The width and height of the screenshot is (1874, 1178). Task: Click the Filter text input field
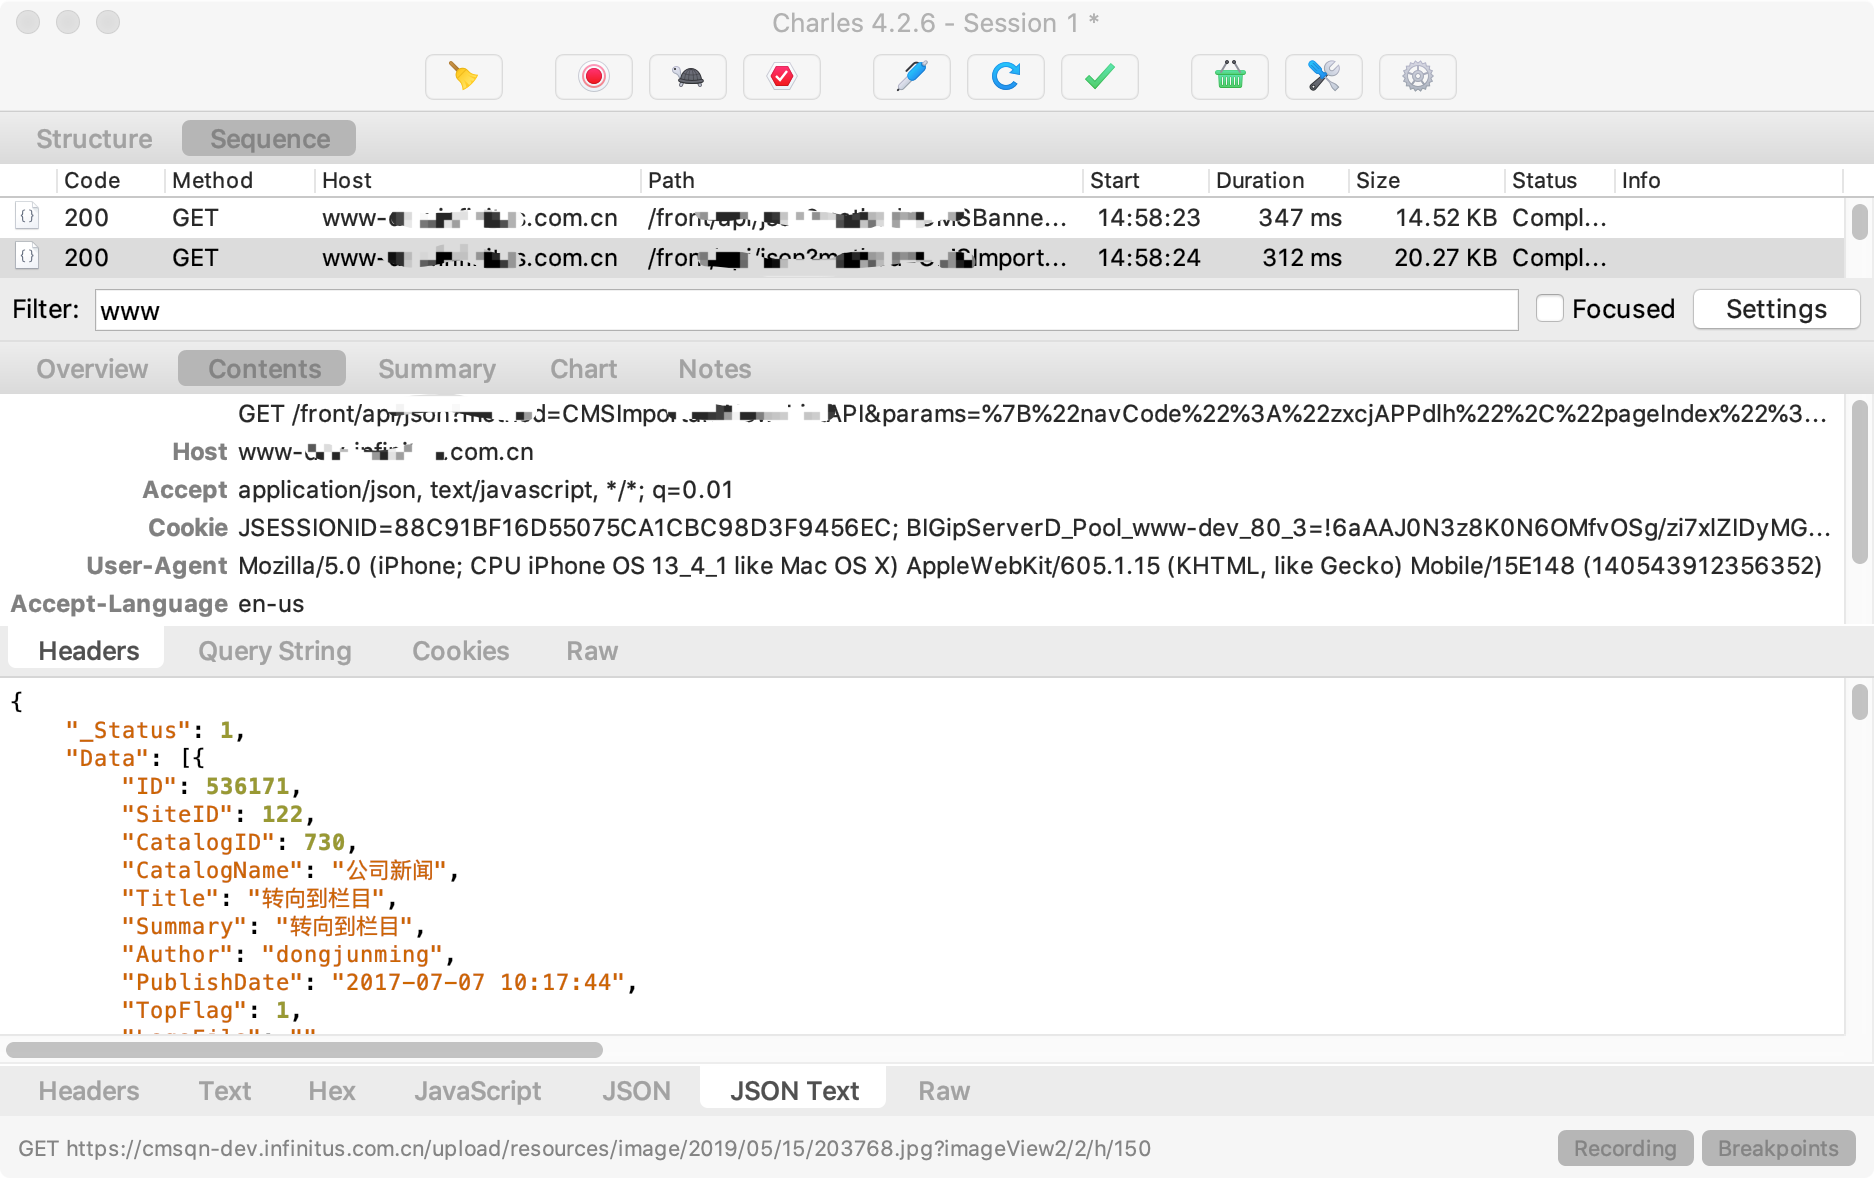click(805, 311)
